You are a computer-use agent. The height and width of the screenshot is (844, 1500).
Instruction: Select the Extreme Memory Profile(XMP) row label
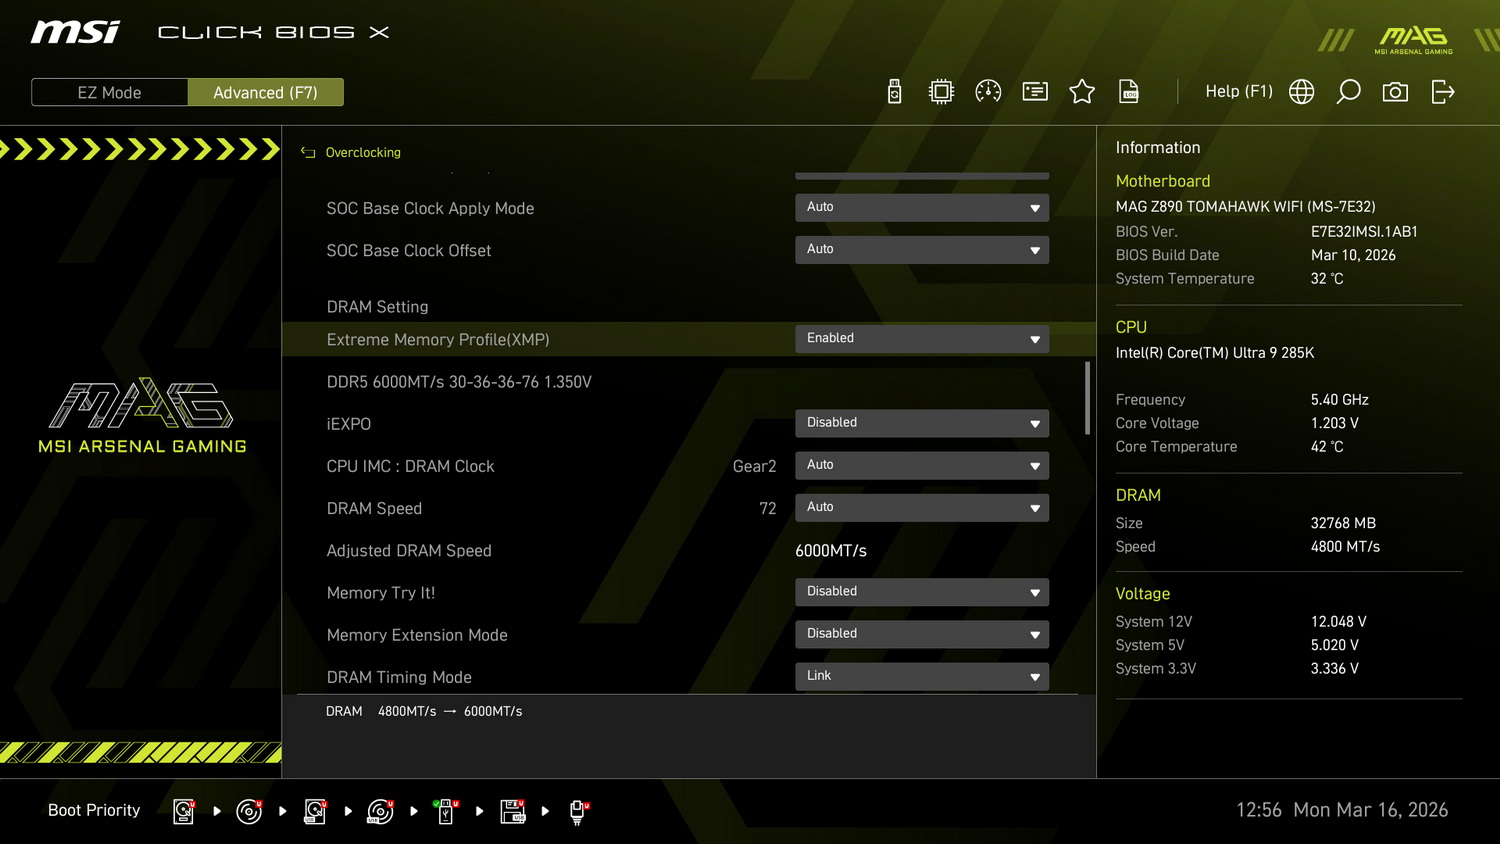point(438,340)
